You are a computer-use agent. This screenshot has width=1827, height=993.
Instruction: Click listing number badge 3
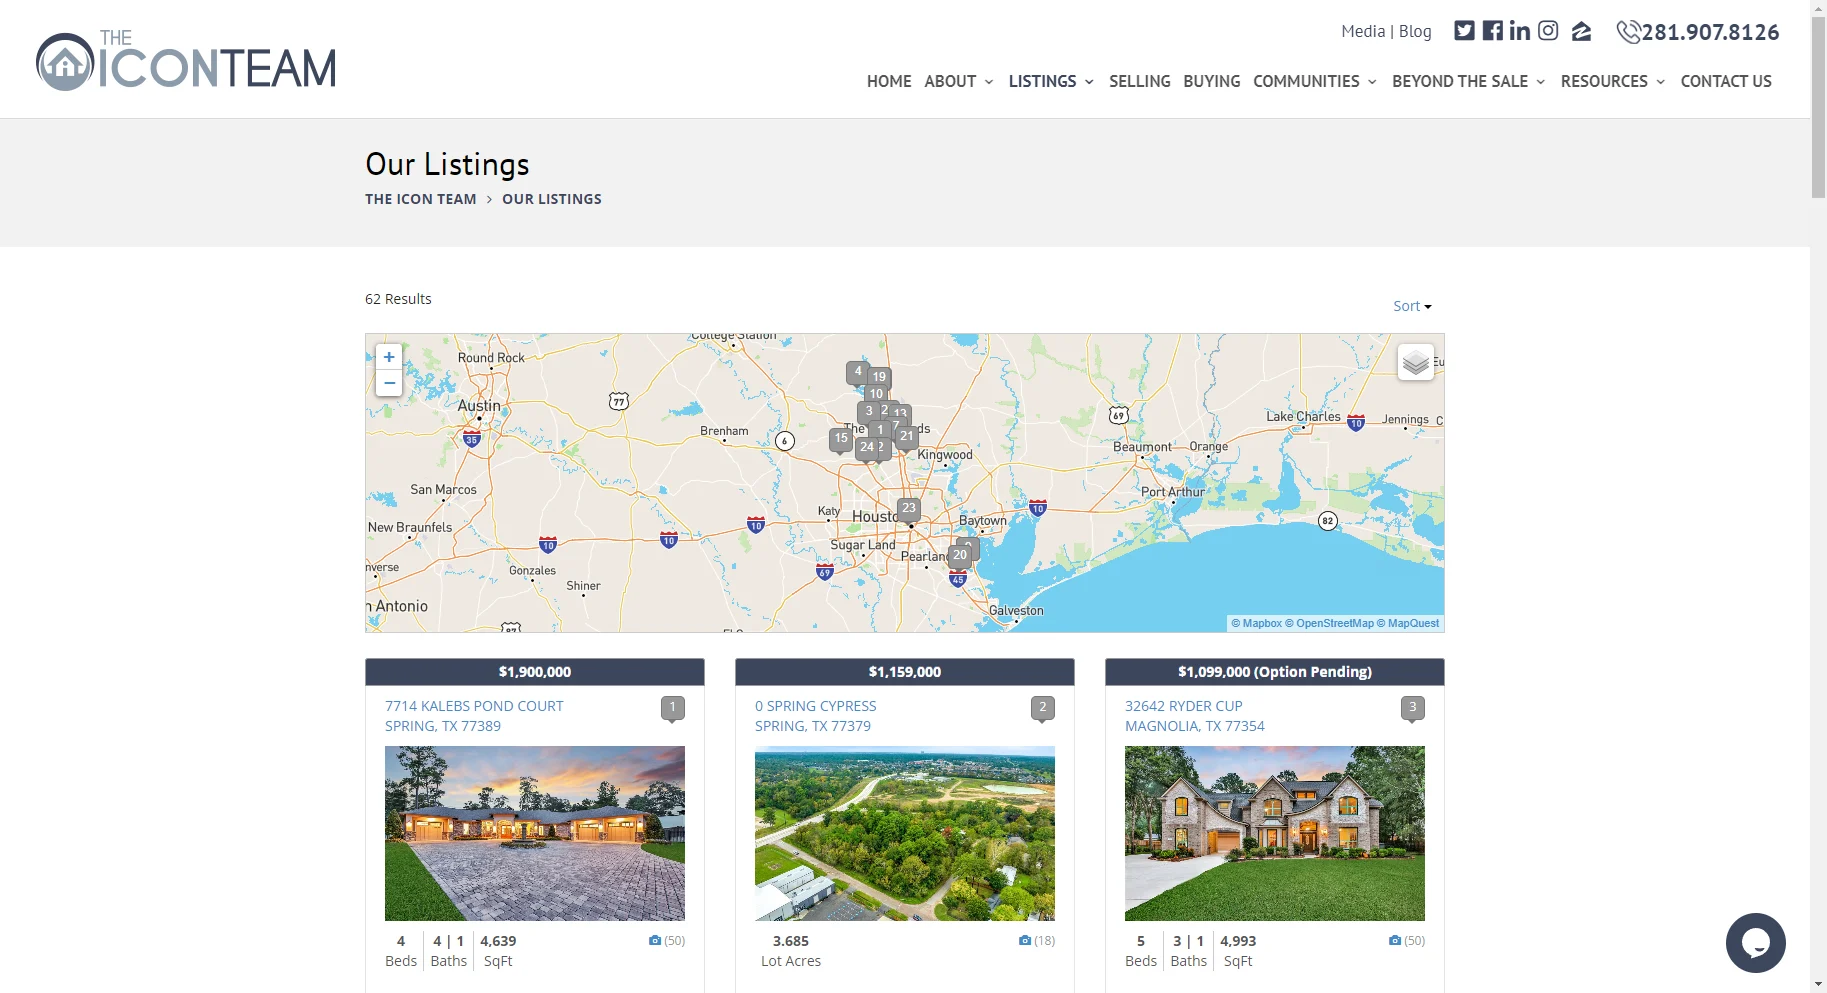(x=1413, y=708)
